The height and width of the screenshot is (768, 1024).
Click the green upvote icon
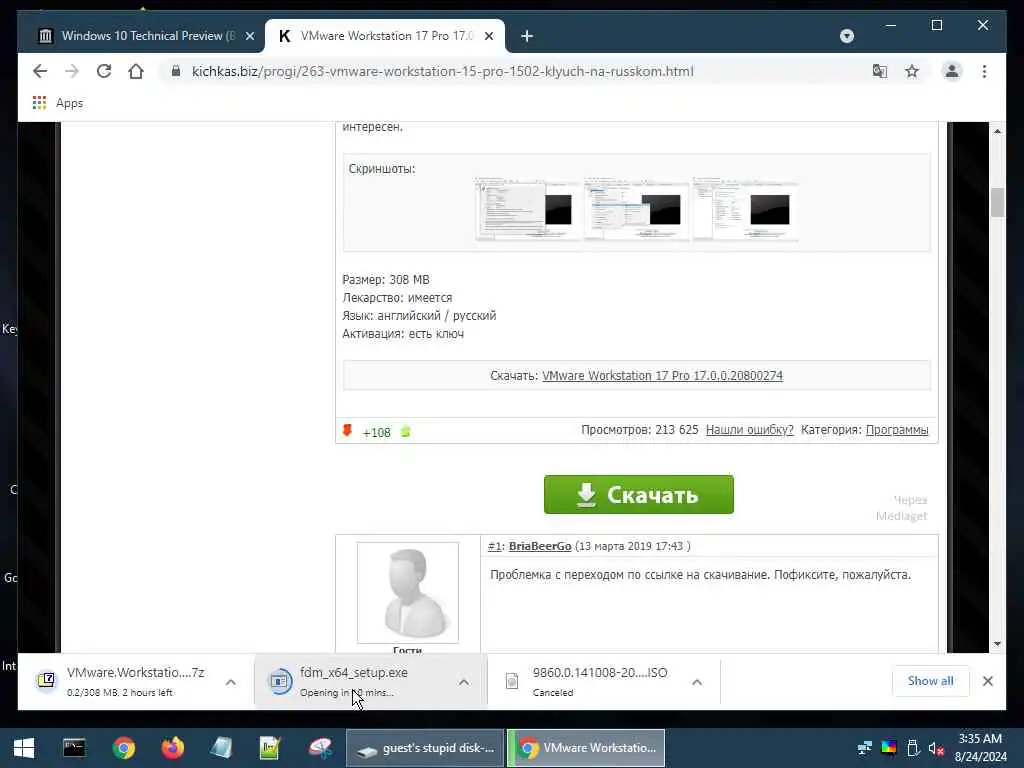coord(406,432)
